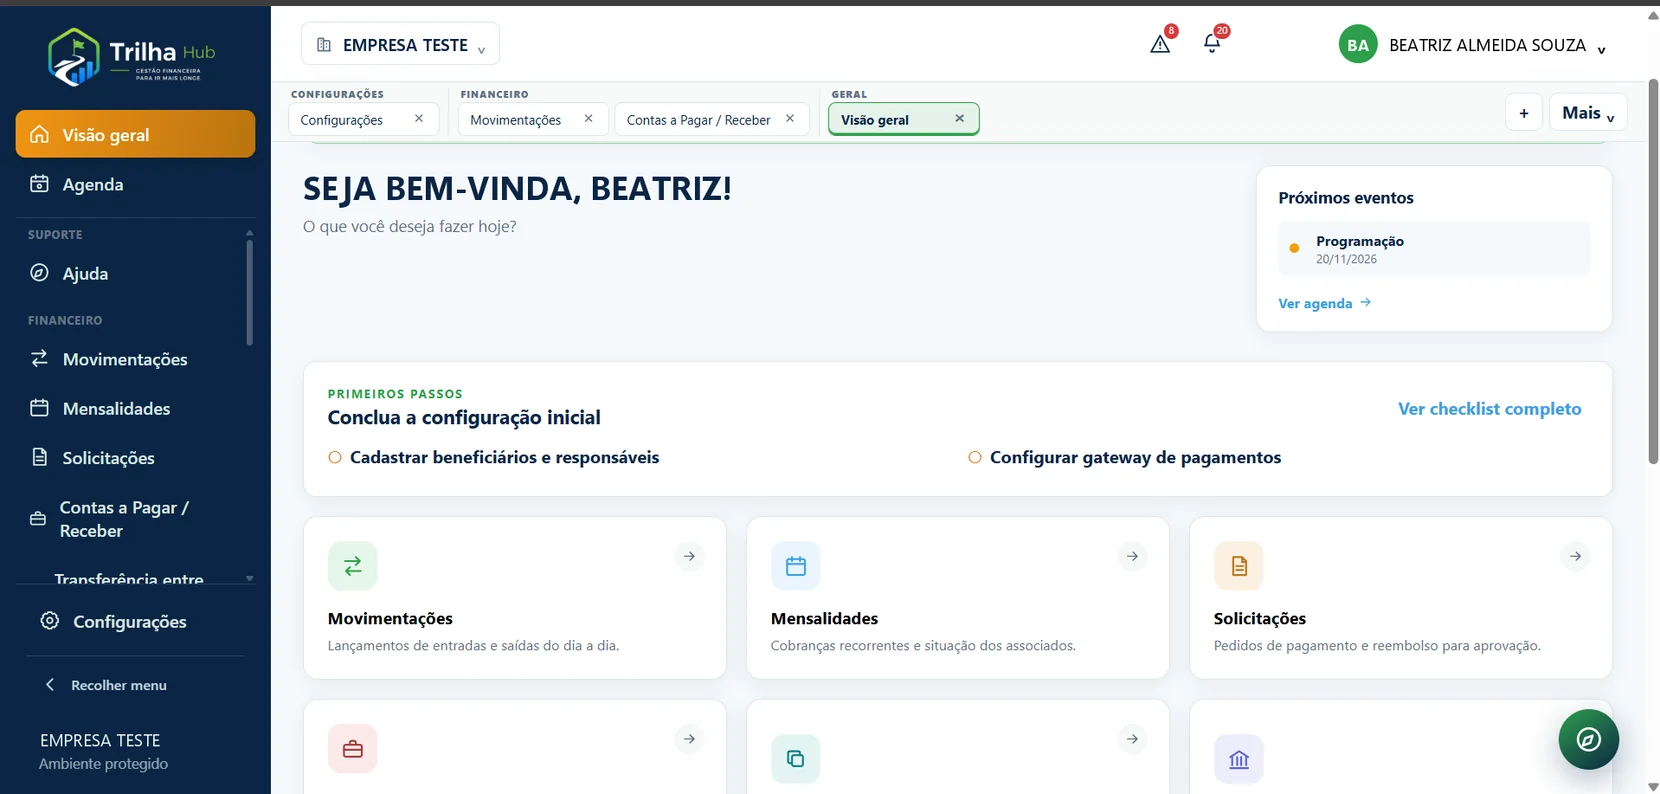Image resolution: width=1660 pixels, height=794 pixels.
Task: Open the notifications bell icon
Action: click(1212, 44)
